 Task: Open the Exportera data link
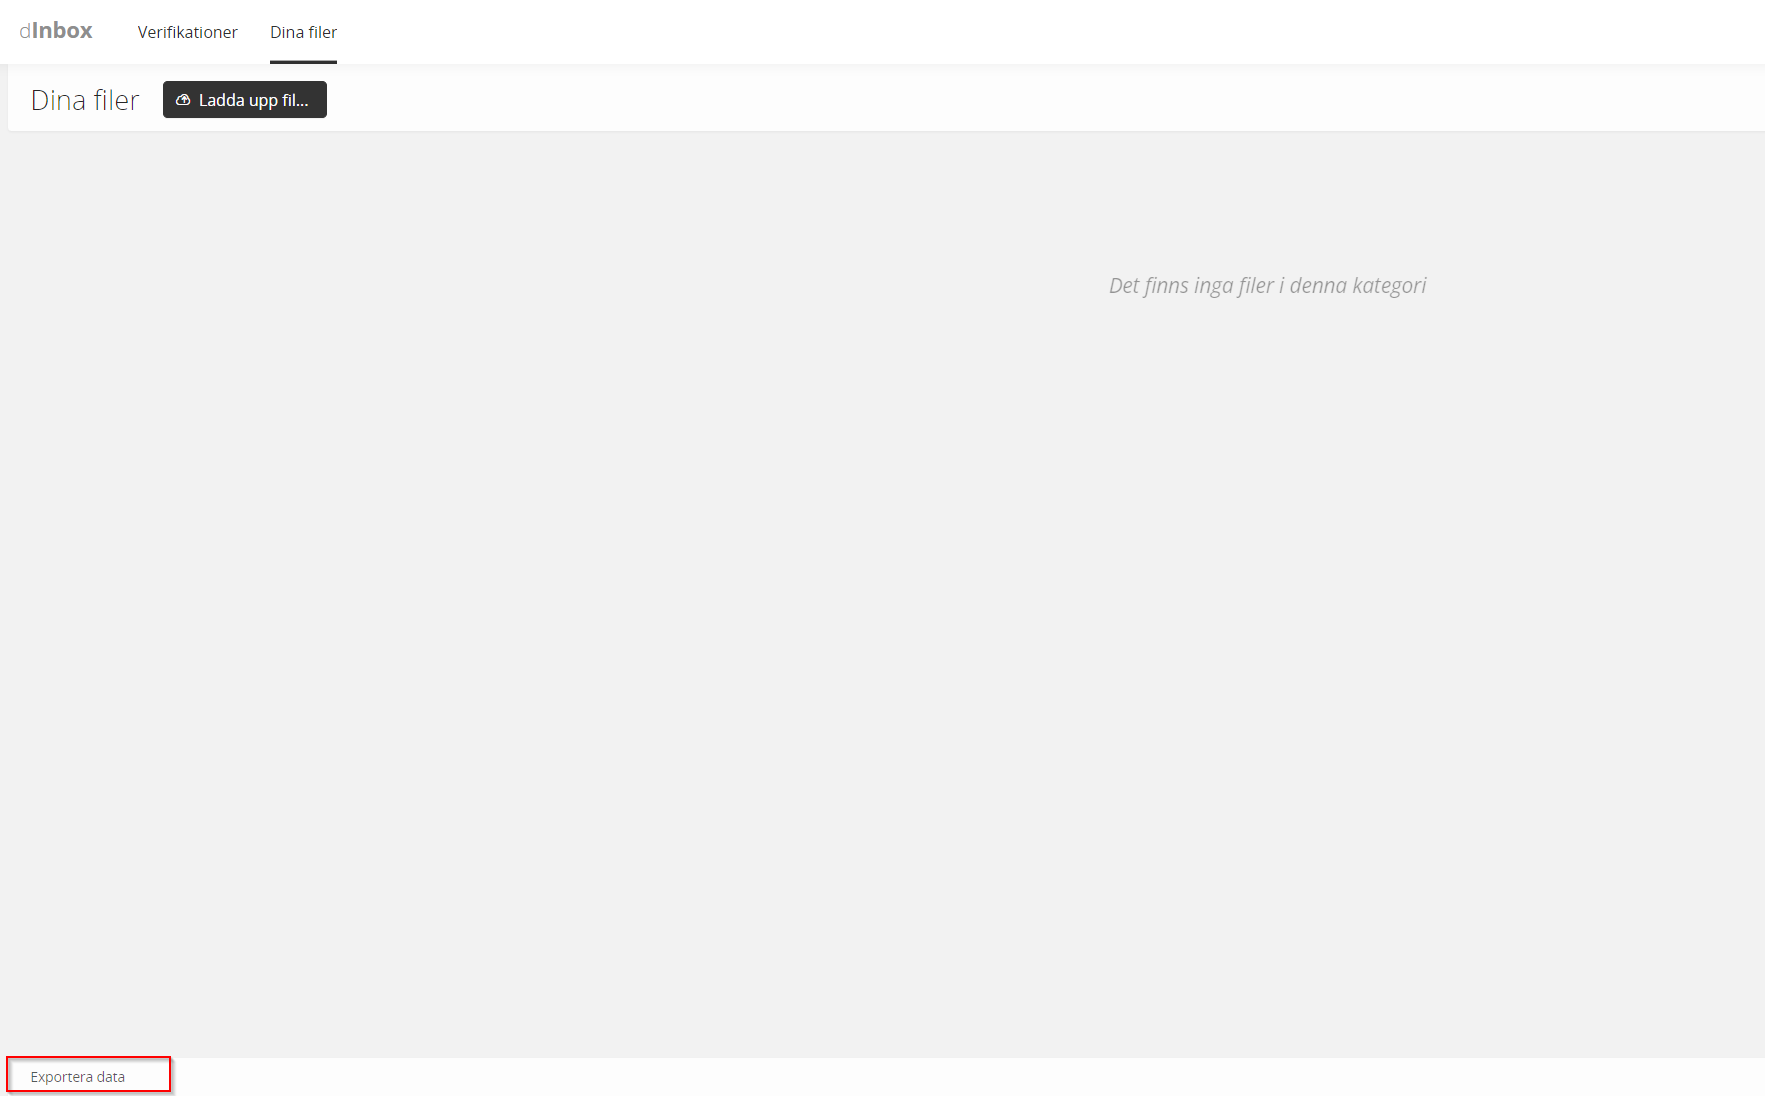point(78,1077)
